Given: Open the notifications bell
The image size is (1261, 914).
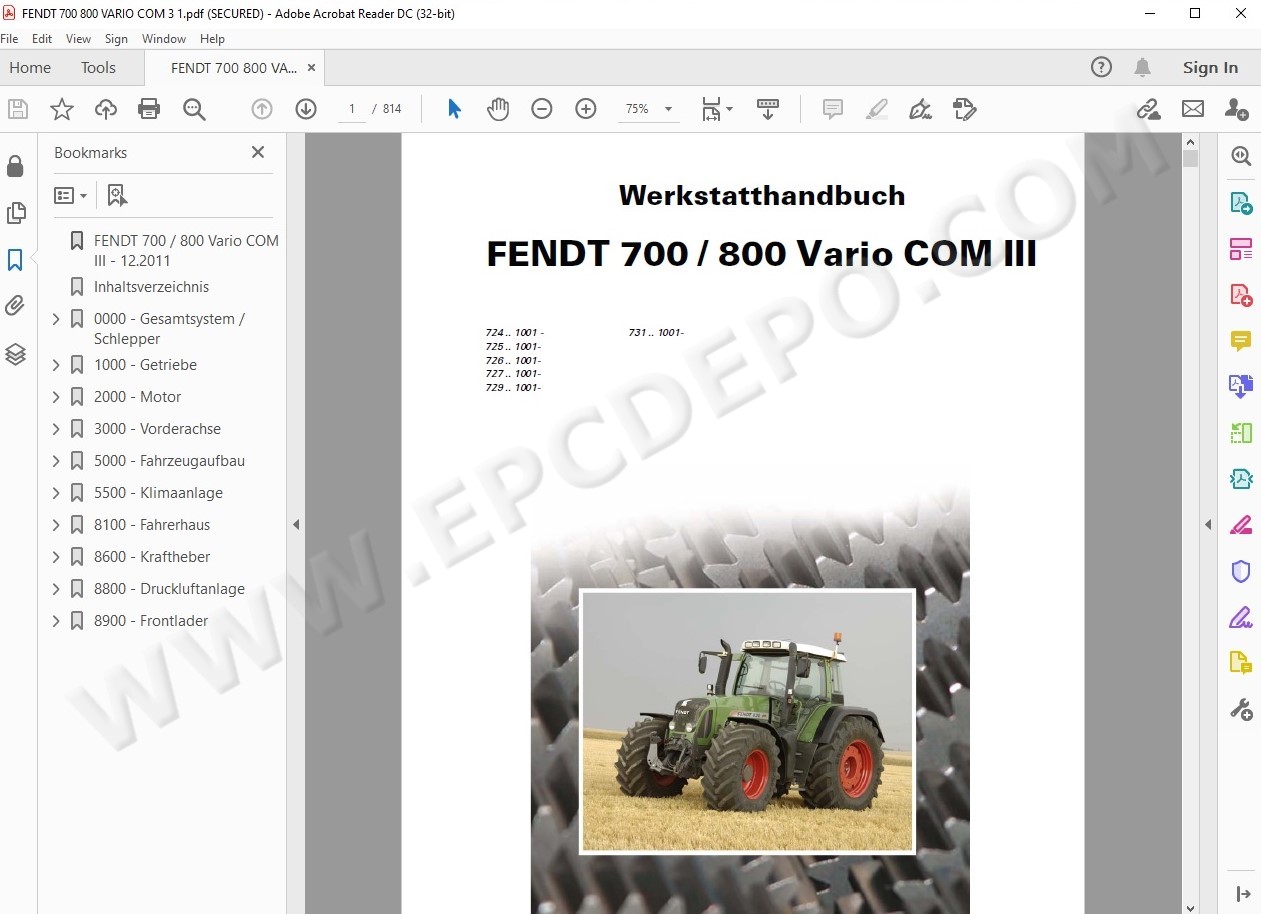Looking at the screenshot, I should (1142, 67).
